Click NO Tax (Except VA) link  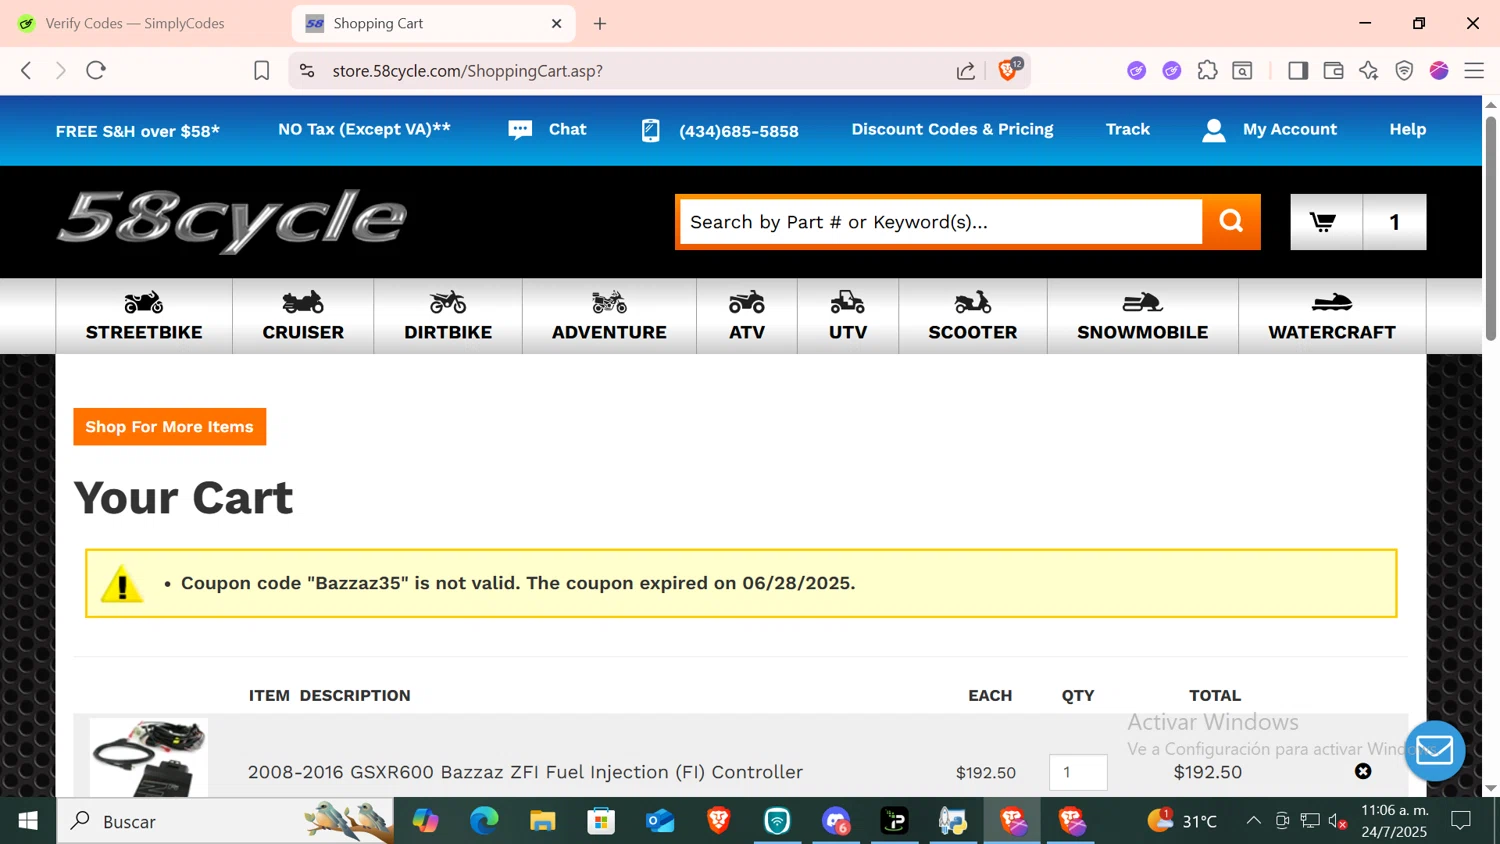tap(364, 129)
